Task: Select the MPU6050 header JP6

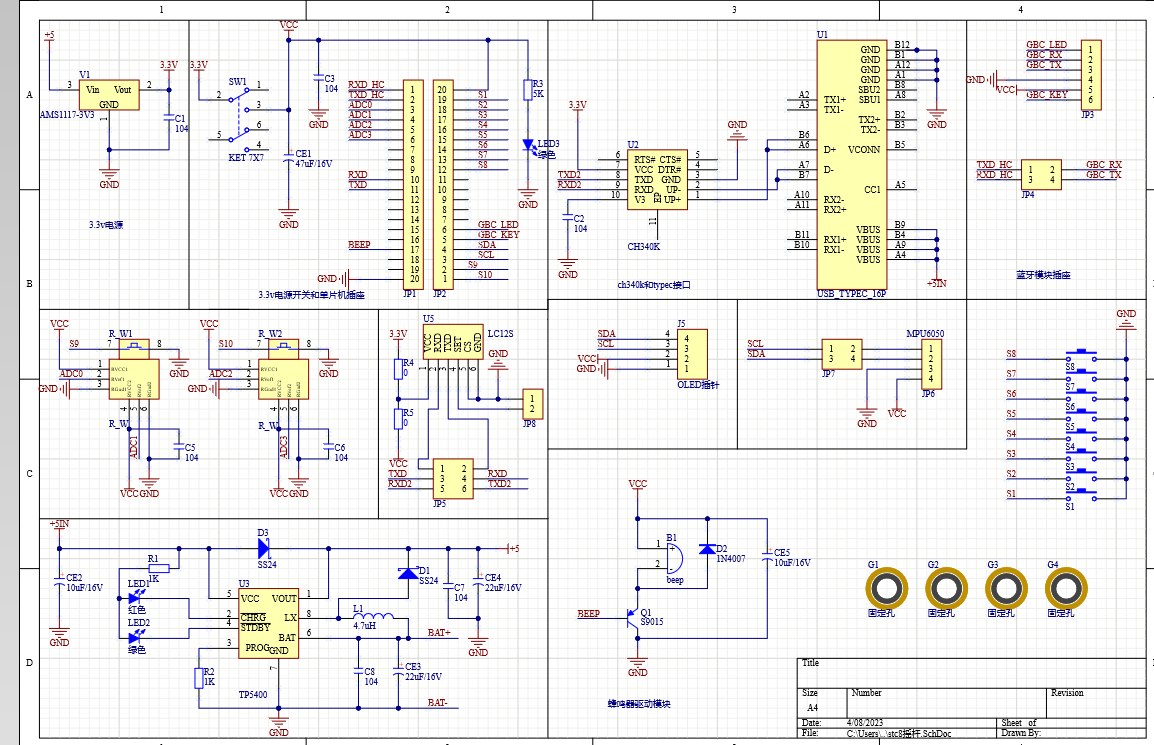Action: coord(930,362)
